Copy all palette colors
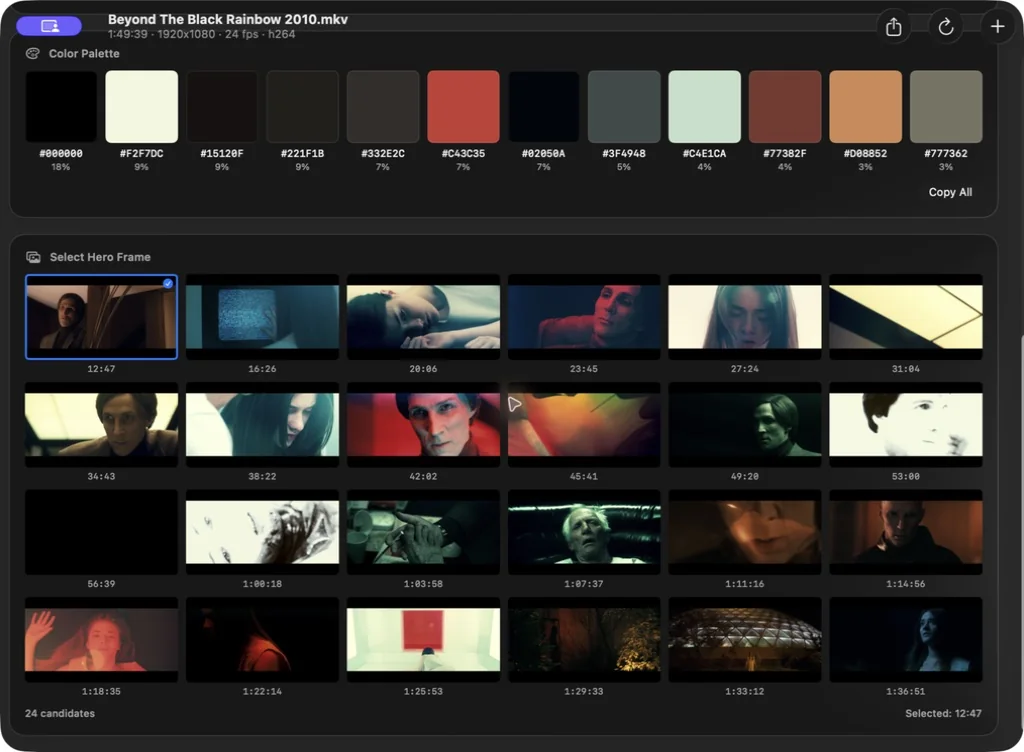Viewport: 1024px width, 752px height. click(x=950, y=192)
